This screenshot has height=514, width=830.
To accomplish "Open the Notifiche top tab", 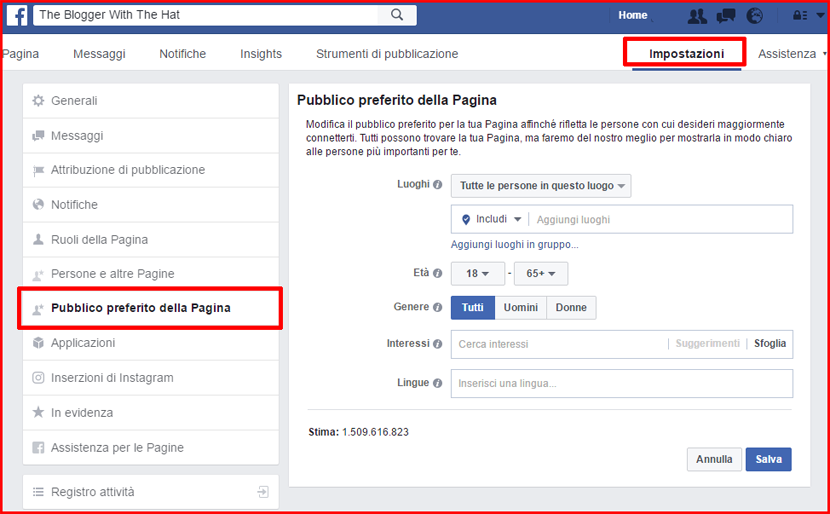I will click(x=183, y=54).
